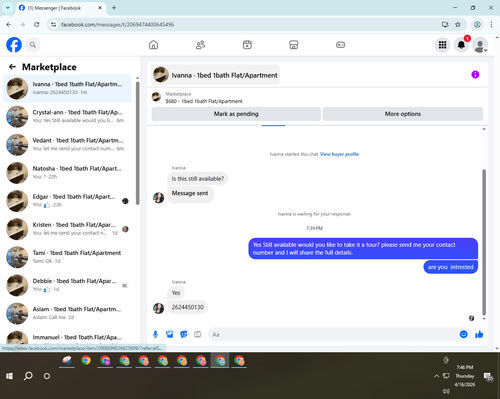Click the message input field
Screen dimensions: 500x399
(333, 334)
